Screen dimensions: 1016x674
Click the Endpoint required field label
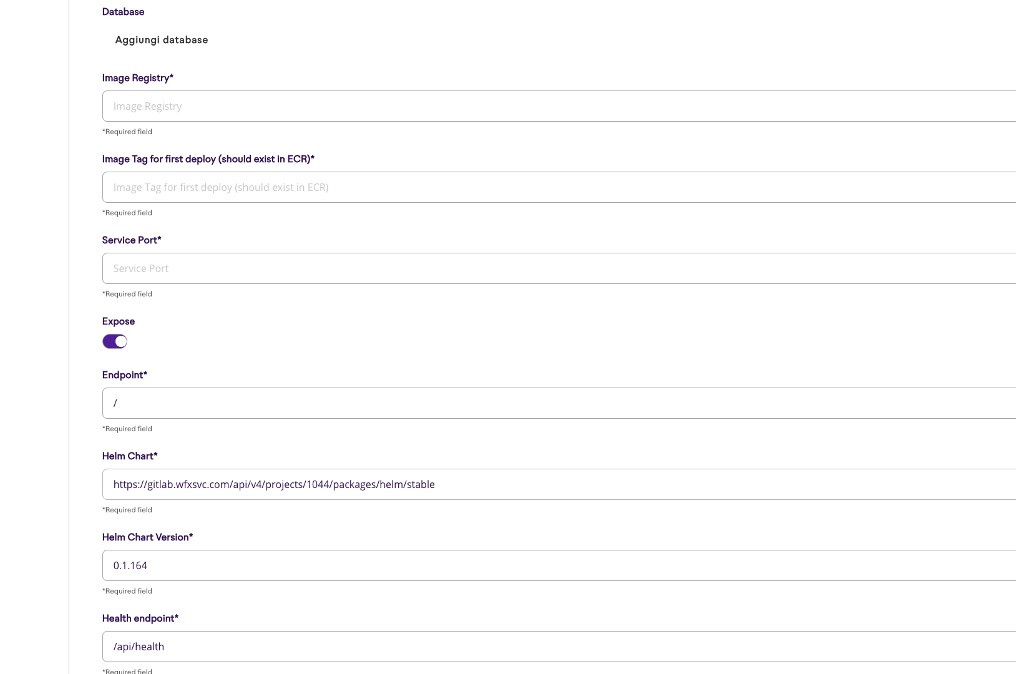(124, 374)
